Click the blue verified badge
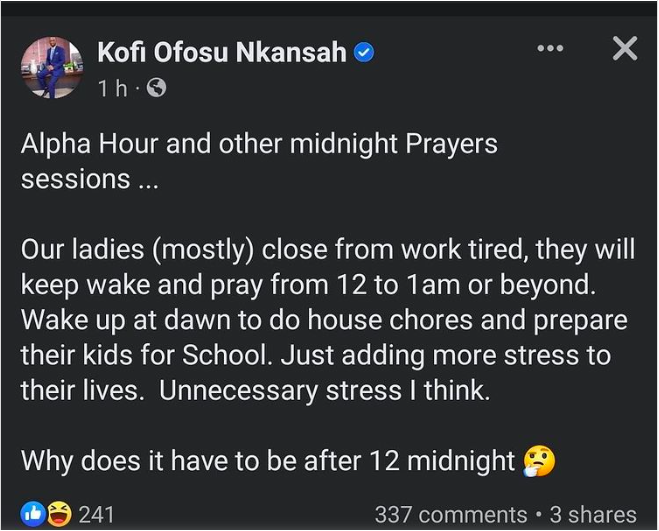This screenshot has width=659, height=531. [x=365, y=53]
